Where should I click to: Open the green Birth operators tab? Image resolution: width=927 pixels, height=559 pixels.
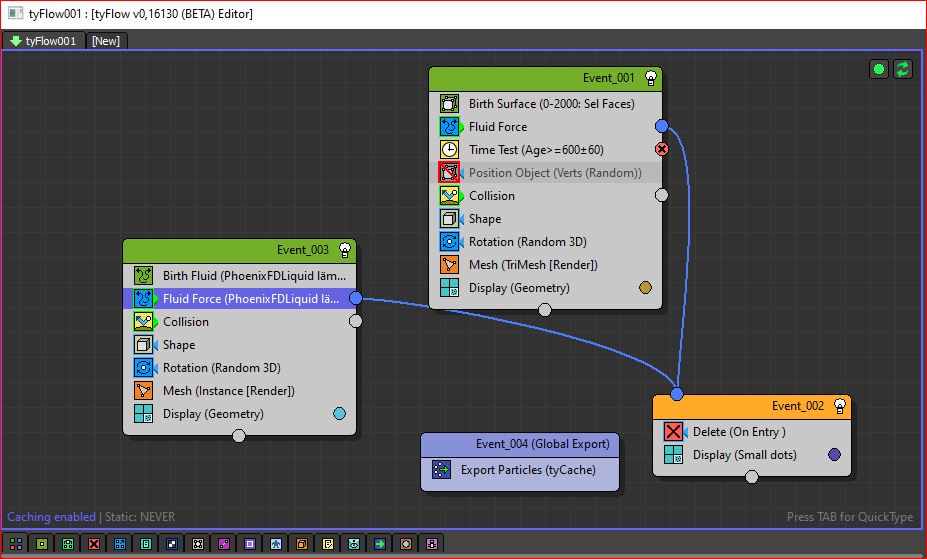(42, 544)
